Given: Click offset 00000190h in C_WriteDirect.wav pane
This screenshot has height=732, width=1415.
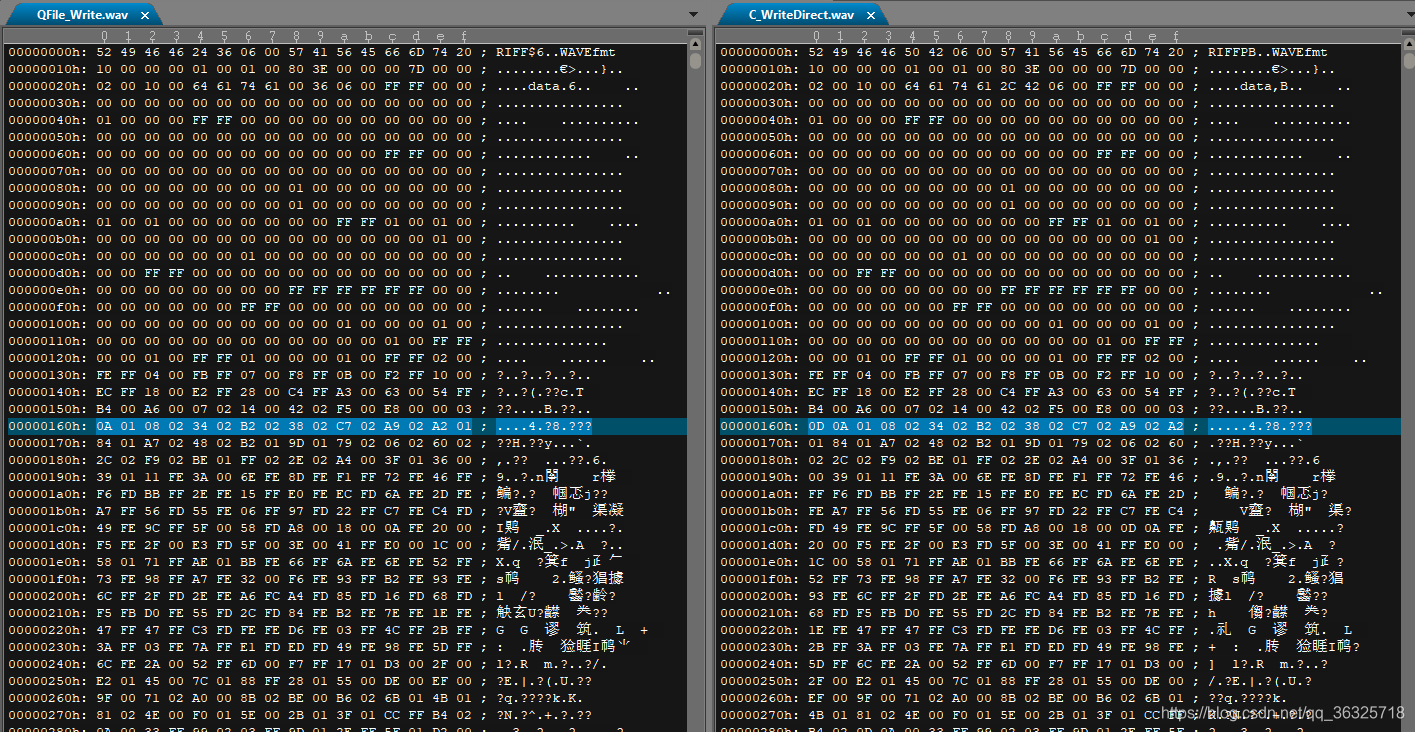Looking at the screenshot, I should point(760,477).
